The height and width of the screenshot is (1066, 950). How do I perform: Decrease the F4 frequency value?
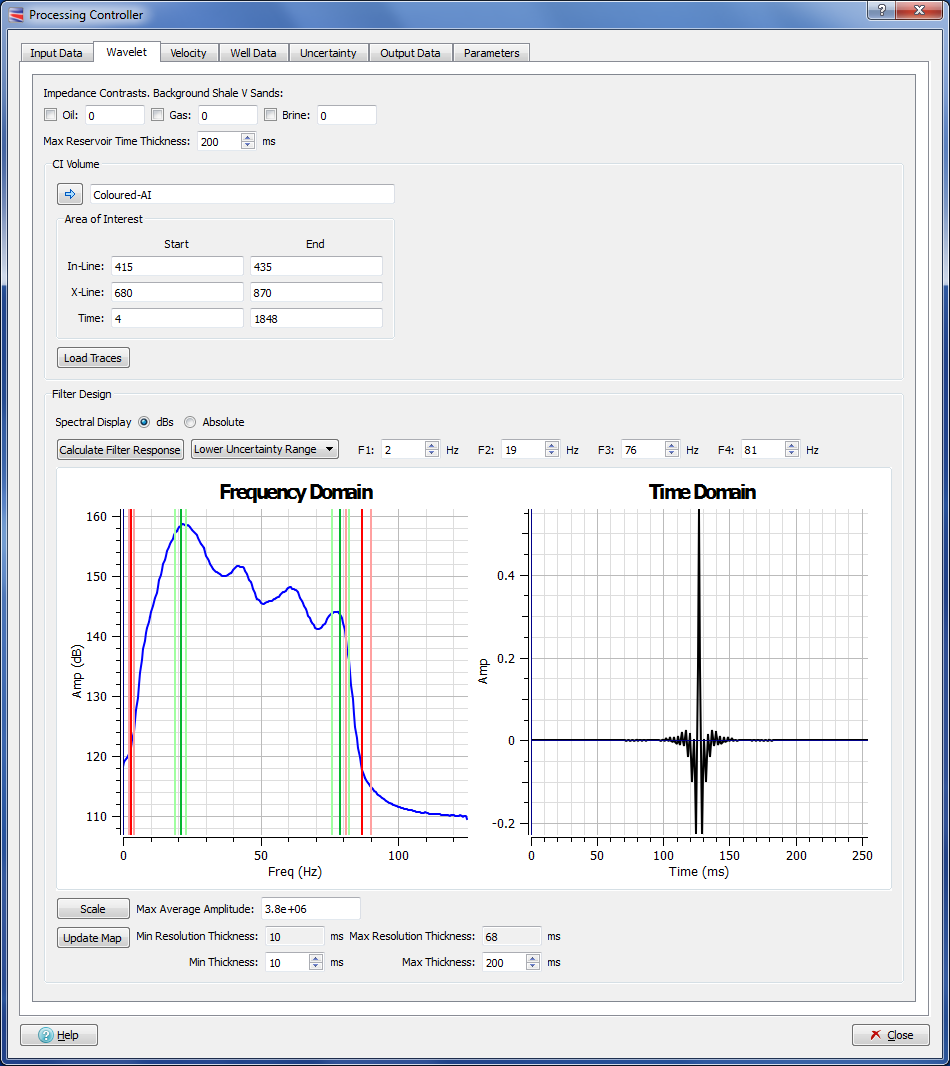tap(792, 454)
